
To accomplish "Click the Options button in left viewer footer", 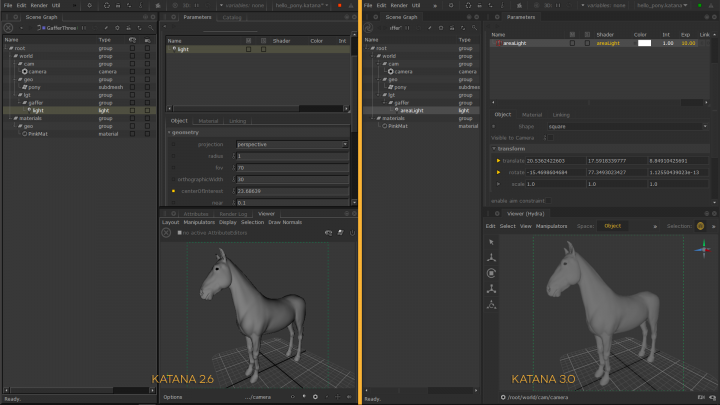I will (x=173, y=397).
